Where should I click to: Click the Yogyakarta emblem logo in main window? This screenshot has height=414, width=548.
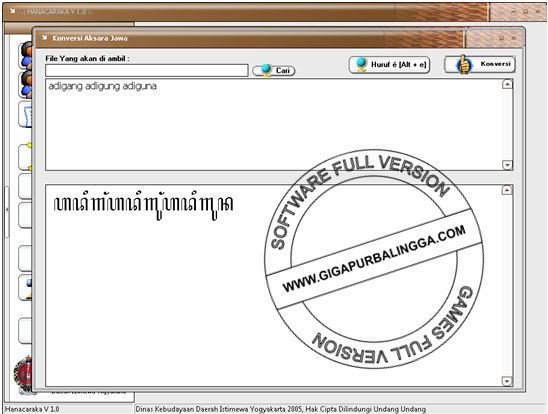23,375
